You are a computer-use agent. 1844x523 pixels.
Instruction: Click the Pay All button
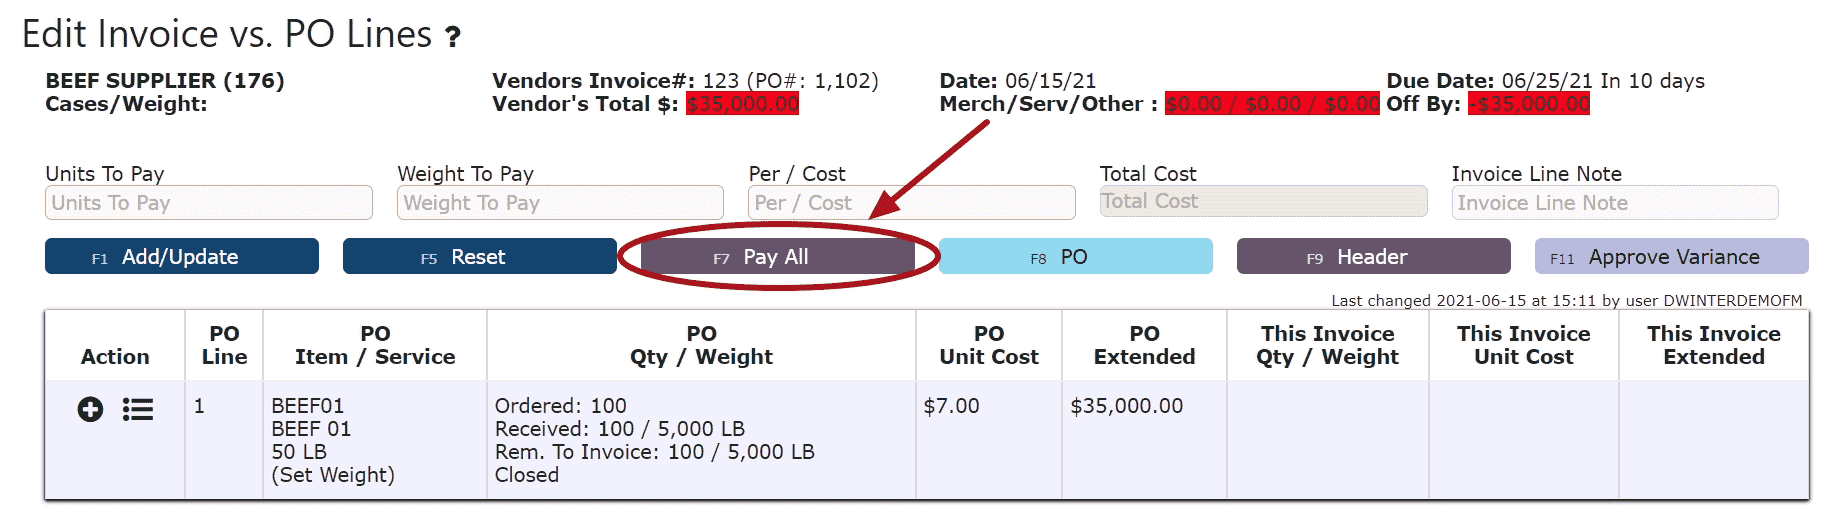[777, 257]
